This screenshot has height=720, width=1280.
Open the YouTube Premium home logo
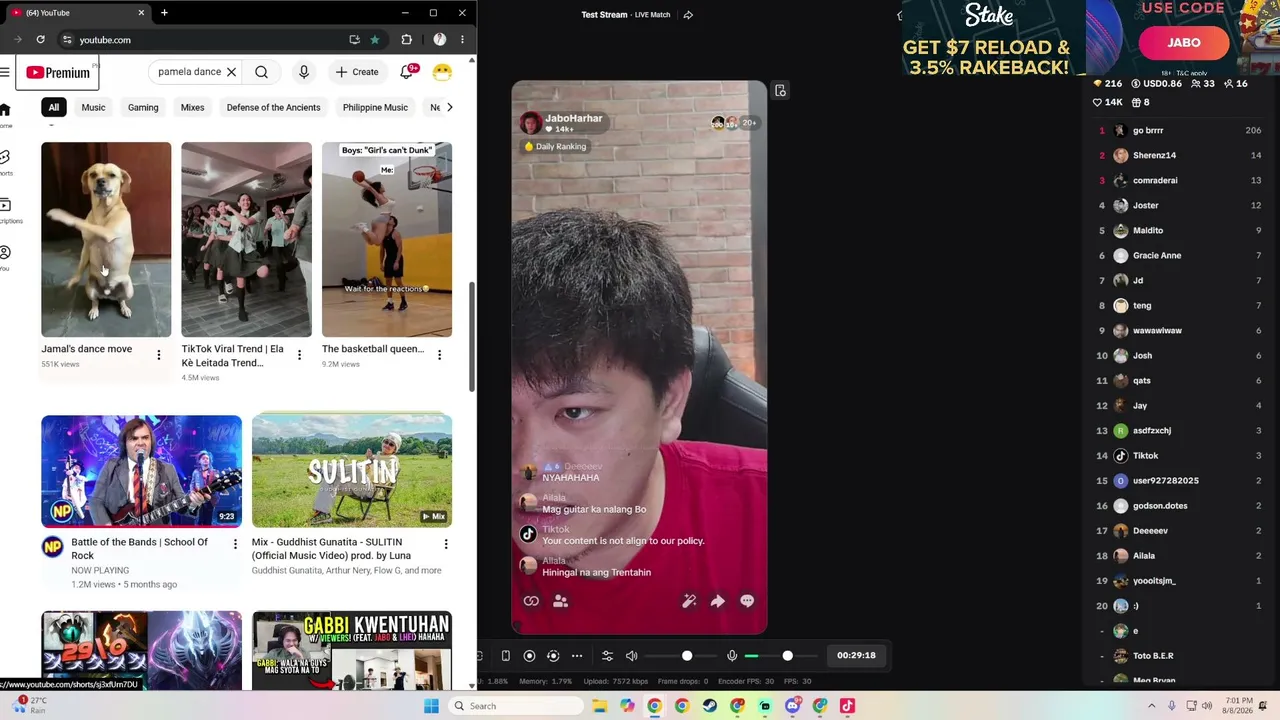point(58,72)
